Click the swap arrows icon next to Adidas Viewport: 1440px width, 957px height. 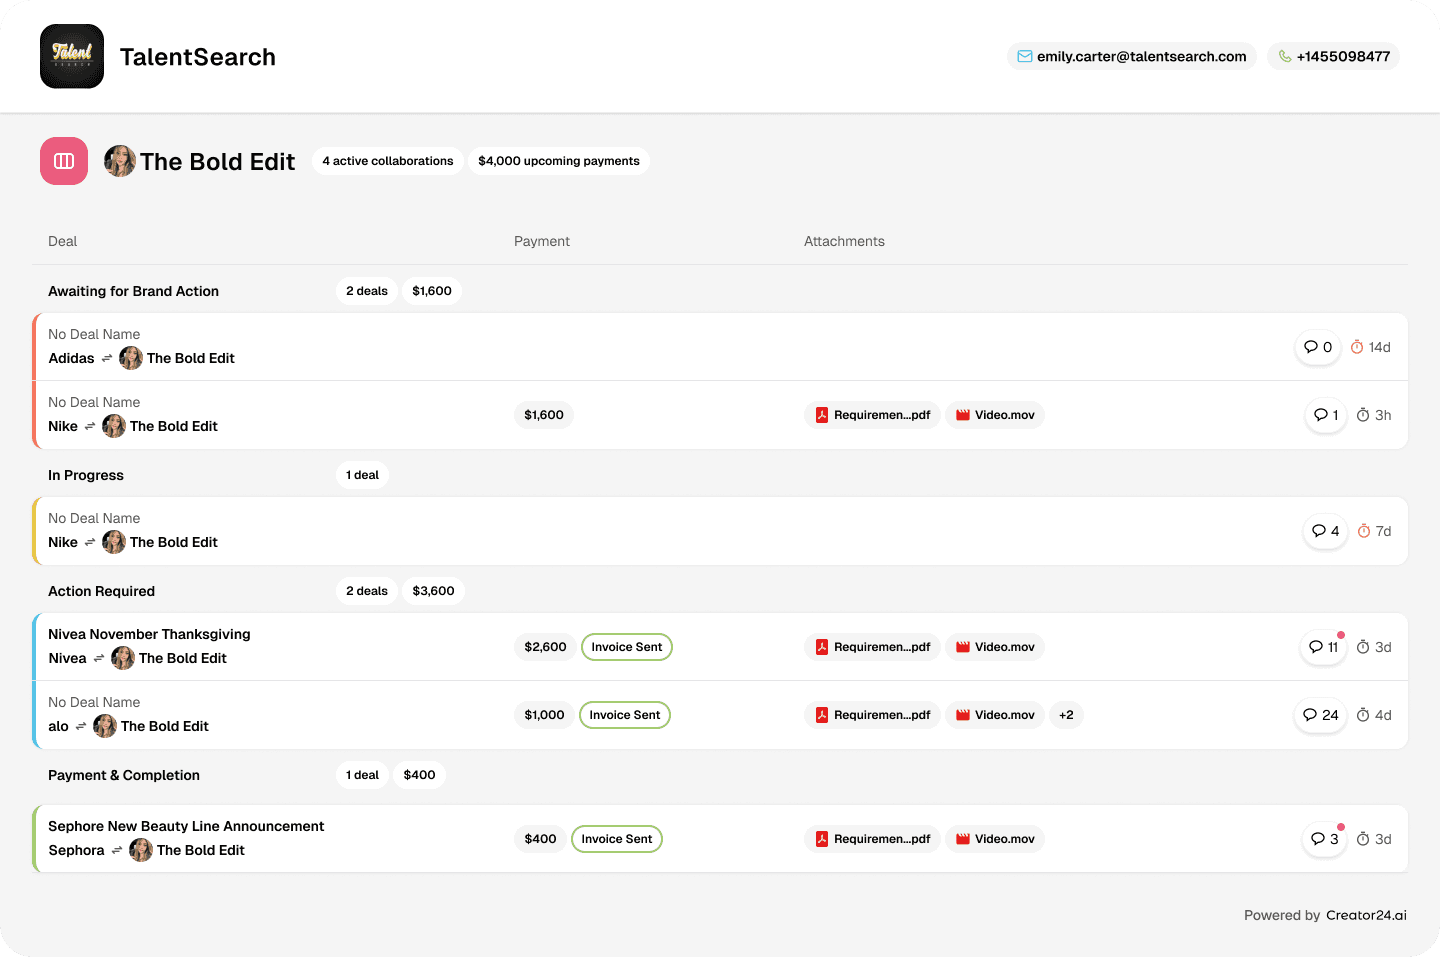(x=107, y=358)
